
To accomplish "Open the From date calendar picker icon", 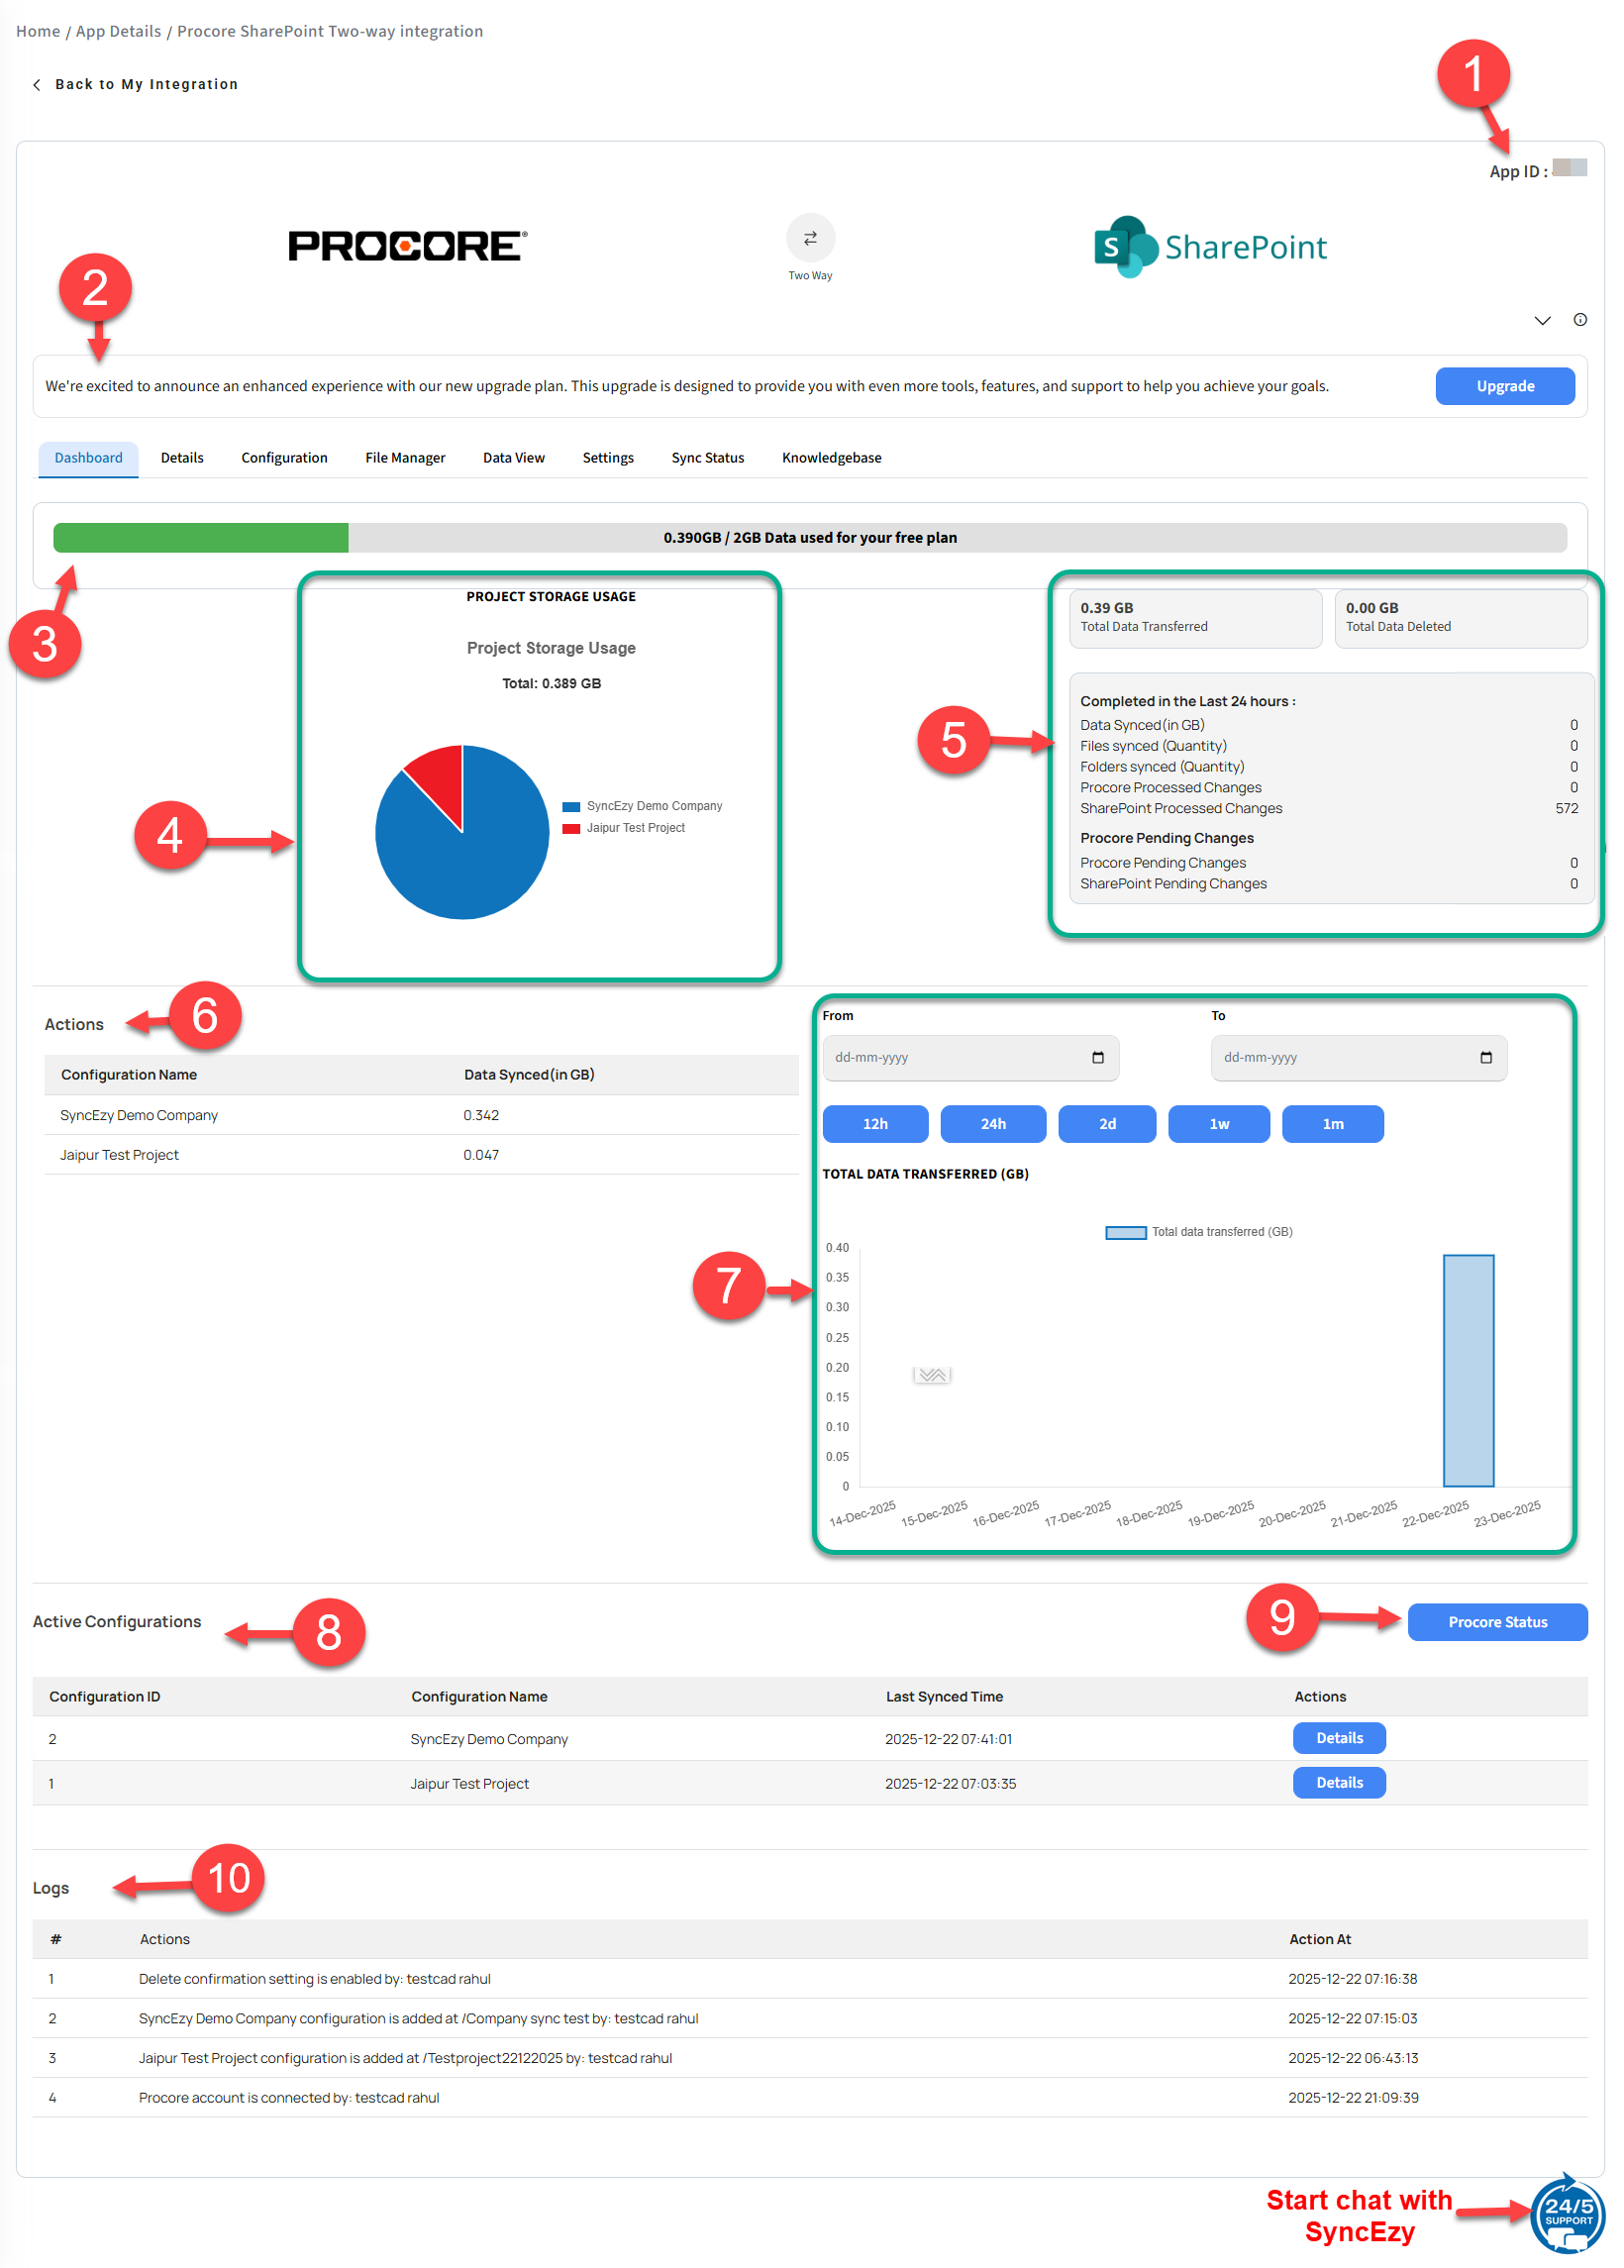I will 1098,1058.
